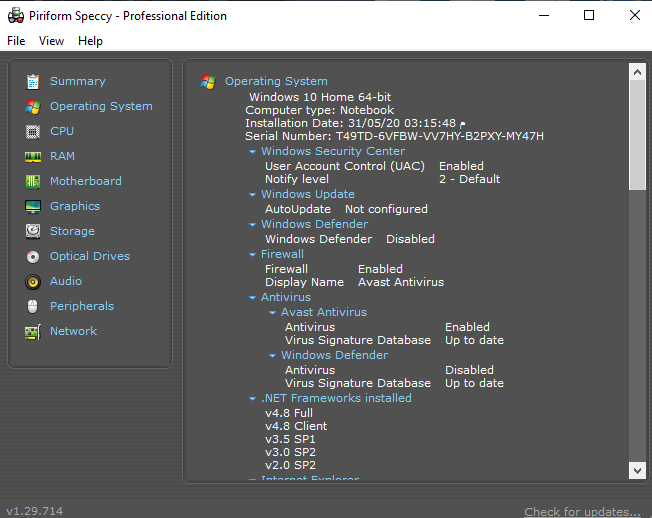Select the RAM memory stick icon
The image size is (652, 518).
pyautogui.click(x=33, y=156)
